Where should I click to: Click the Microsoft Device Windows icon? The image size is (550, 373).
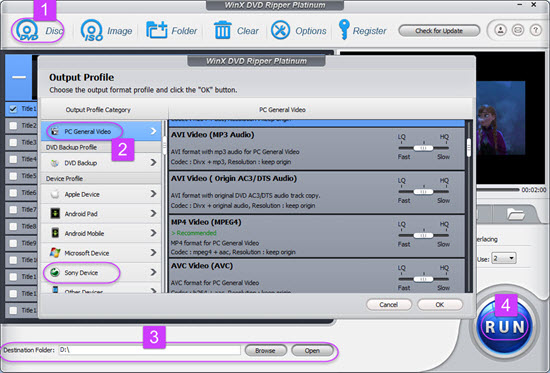pos(55,253)
